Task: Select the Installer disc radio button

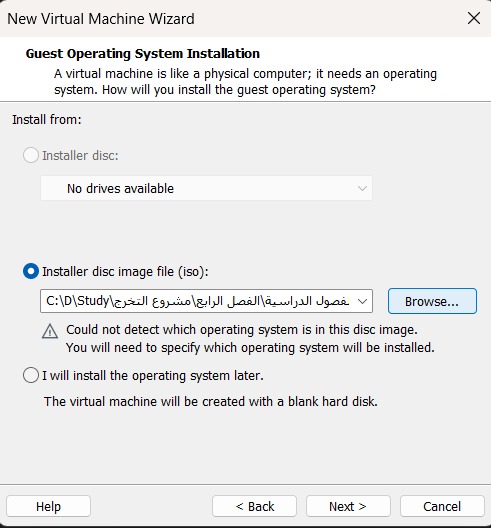Action: pyautogui.click(x=31, y=155)
